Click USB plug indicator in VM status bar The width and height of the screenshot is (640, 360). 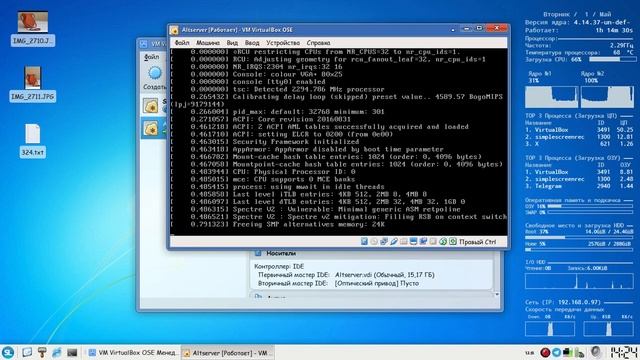click(393, 242)
